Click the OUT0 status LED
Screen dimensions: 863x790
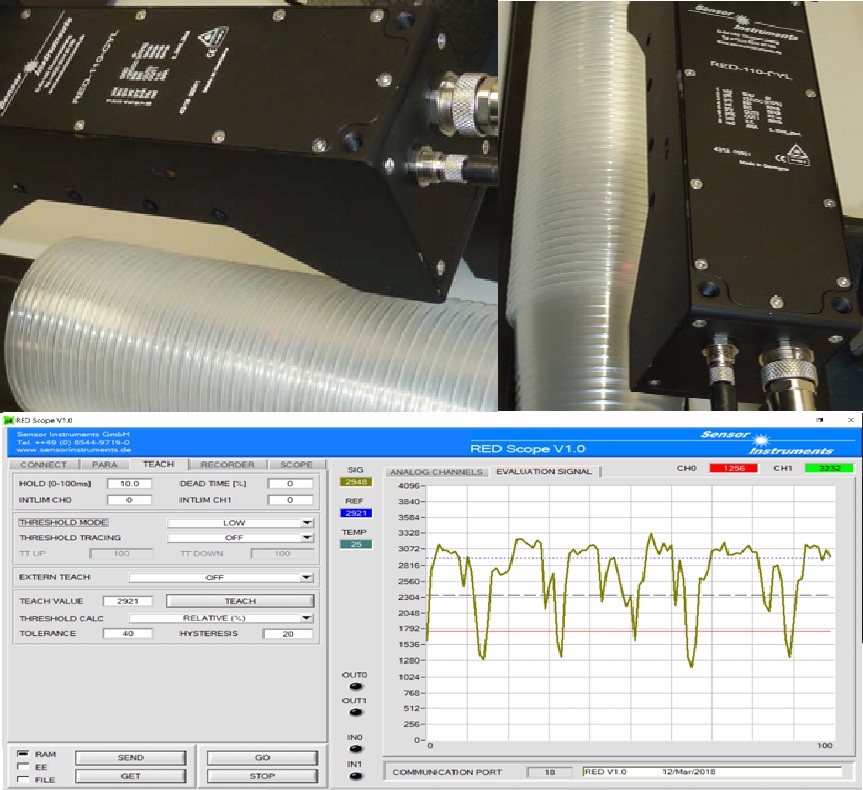click(x=356, y=687)
